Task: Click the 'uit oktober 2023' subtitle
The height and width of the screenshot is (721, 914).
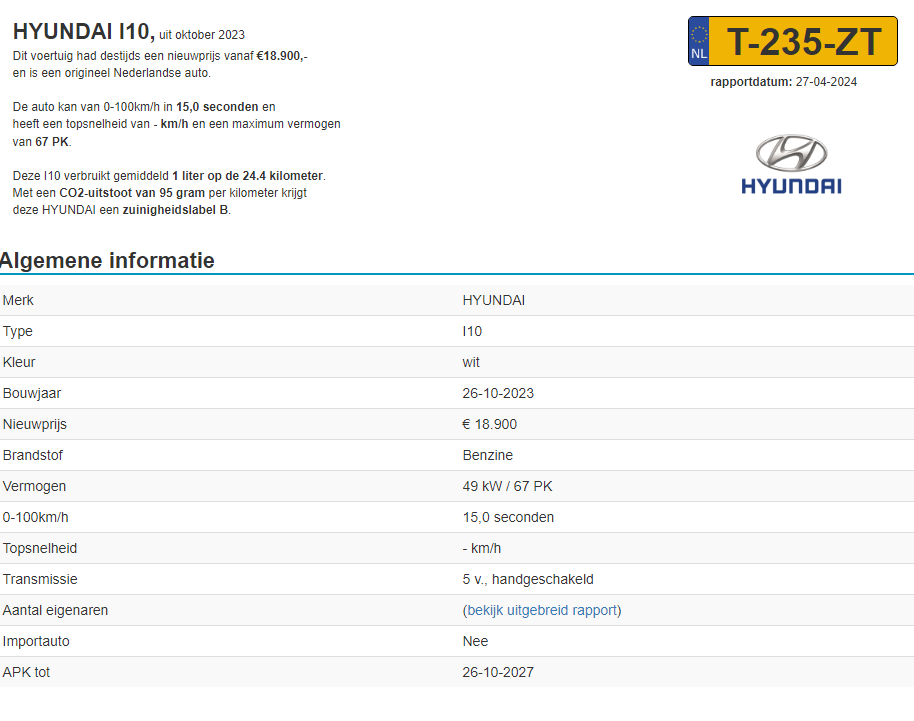Action: 202,35
